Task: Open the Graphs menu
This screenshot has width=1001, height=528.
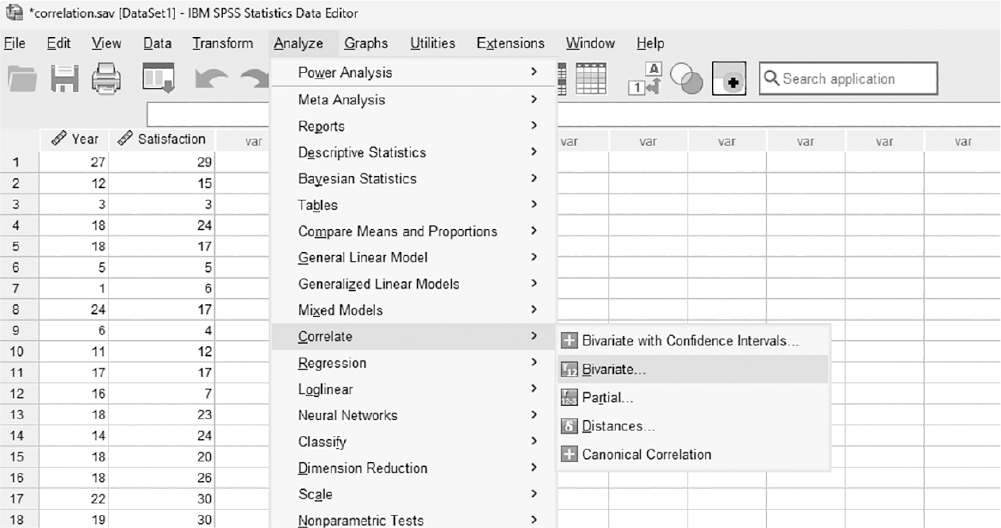Action: 366,43
